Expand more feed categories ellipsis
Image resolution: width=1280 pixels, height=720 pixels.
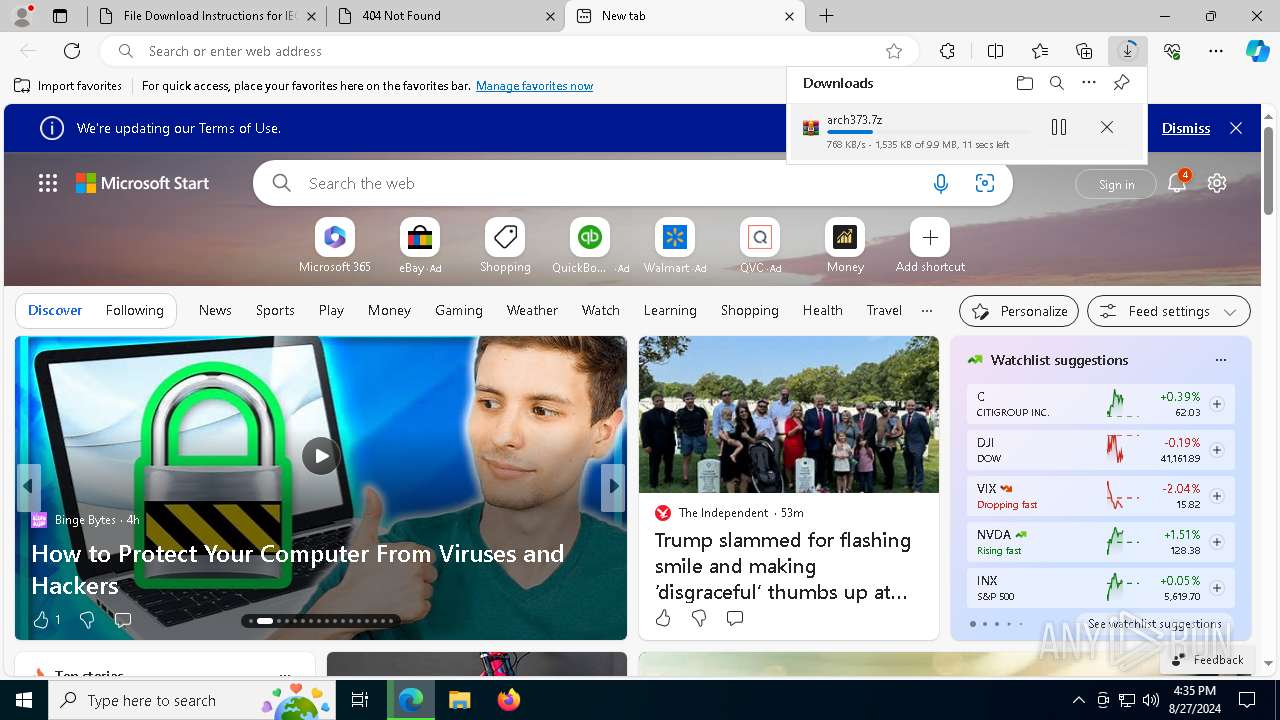tap(927, 310)
